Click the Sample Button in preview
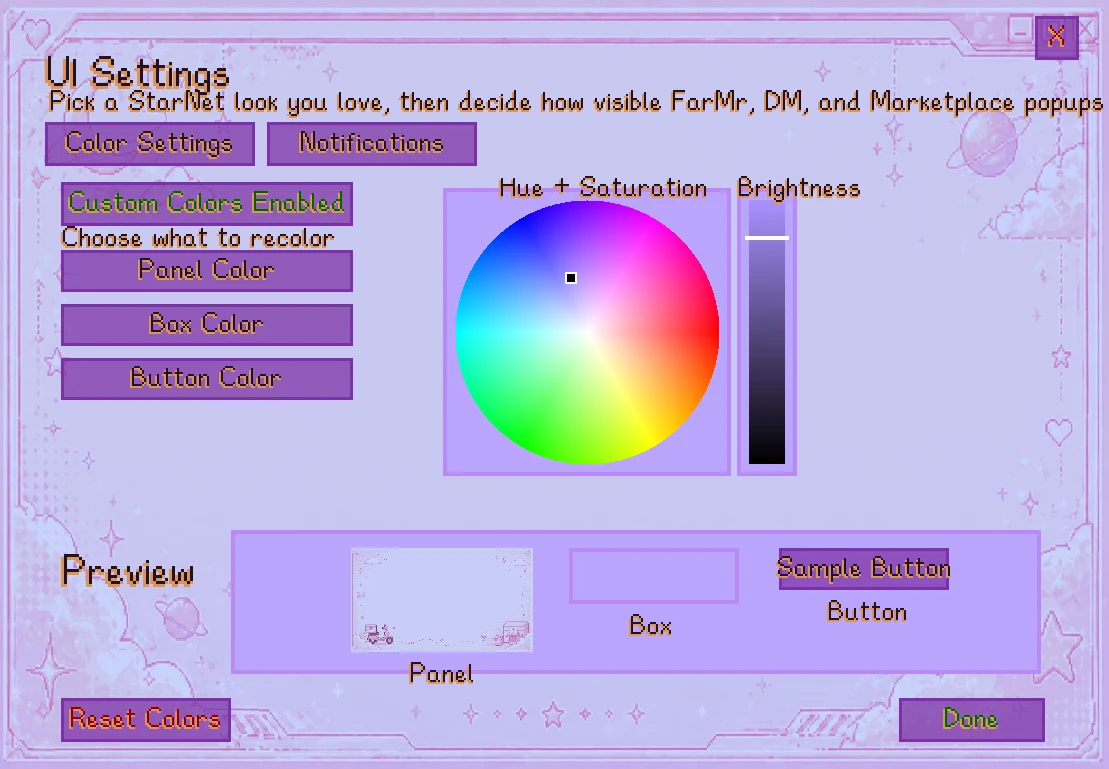This screenshot has width=1109, height=769. pyautogui.click(x=864, y=569)
